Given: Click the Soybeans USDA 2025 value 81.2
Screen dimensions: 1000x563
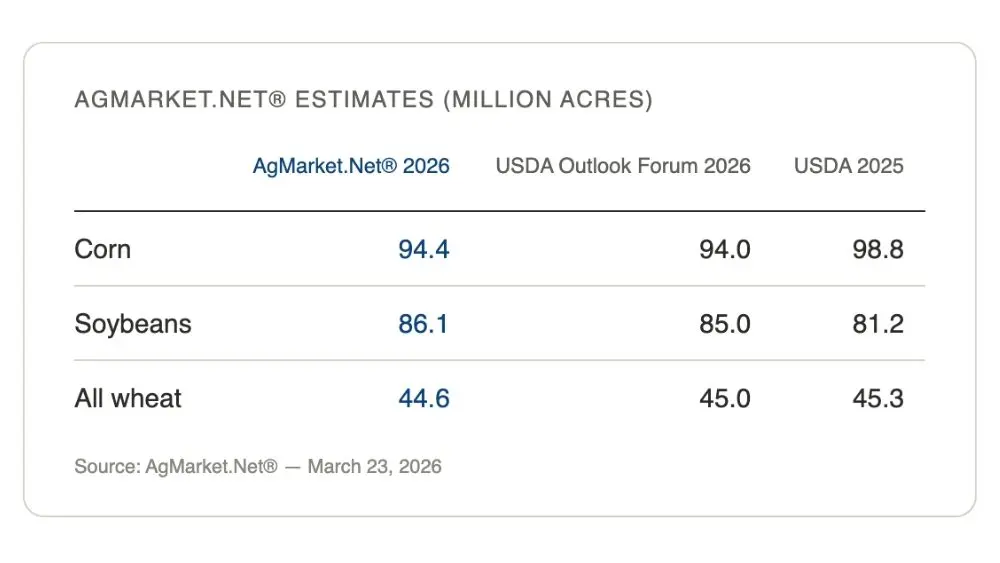Looking at the screenshot, I should 878,324.
